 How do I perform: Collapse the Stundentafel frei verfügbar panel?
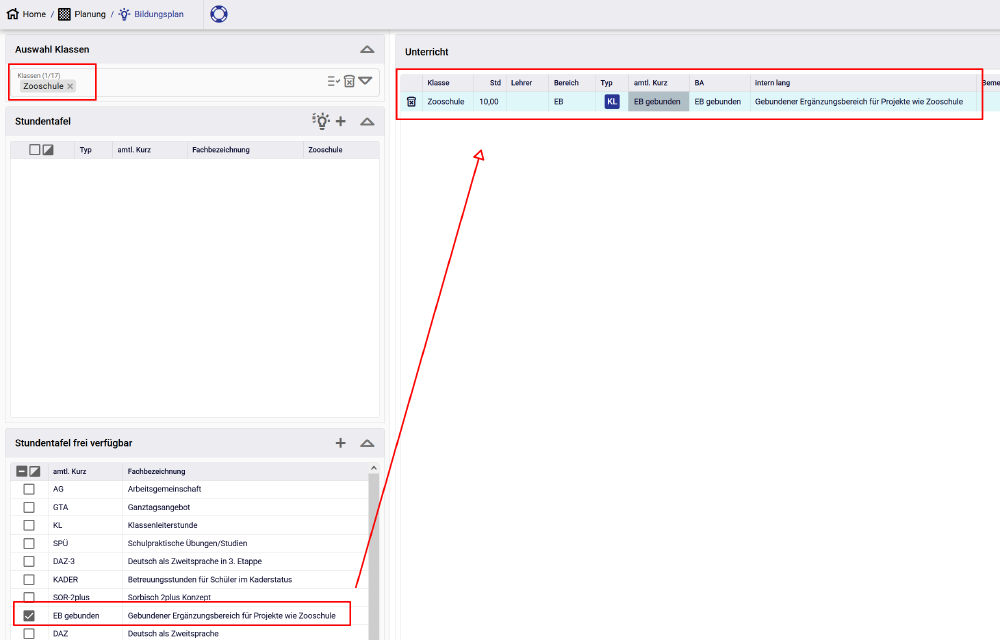click(x=367, y=443)
